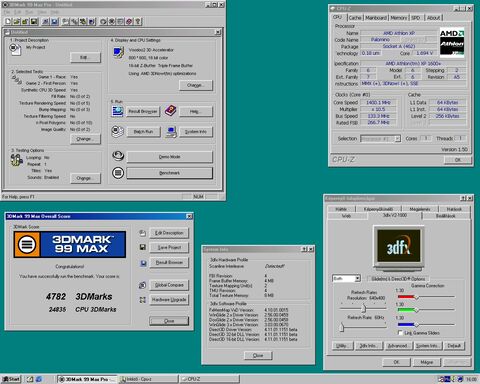This screenshot has width=480, height=384.
Task: Click the red circular icon in the 3DMark toolbar
Action: [129, 21]
